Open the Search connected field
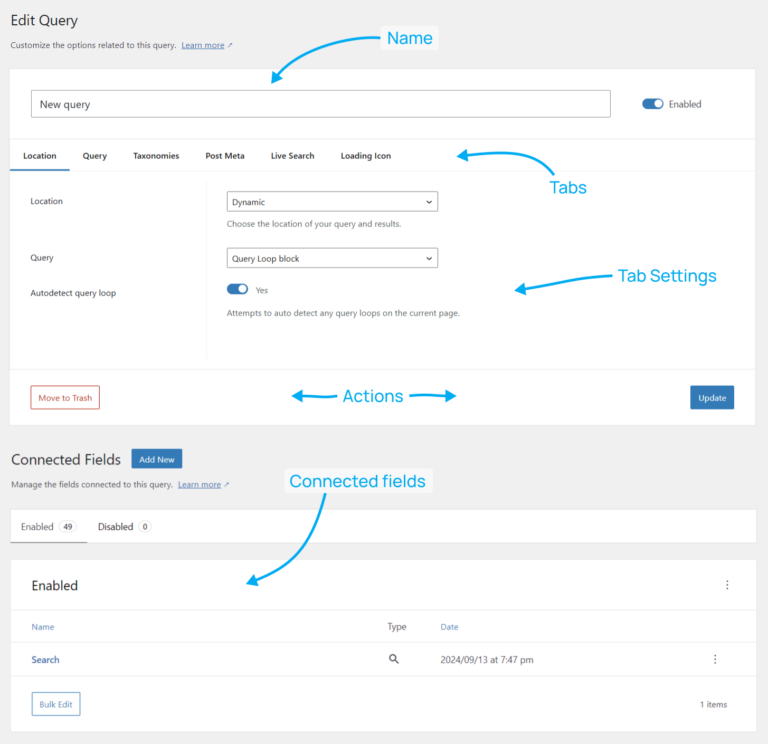The image size is (768, 744). tap(46, 660)
